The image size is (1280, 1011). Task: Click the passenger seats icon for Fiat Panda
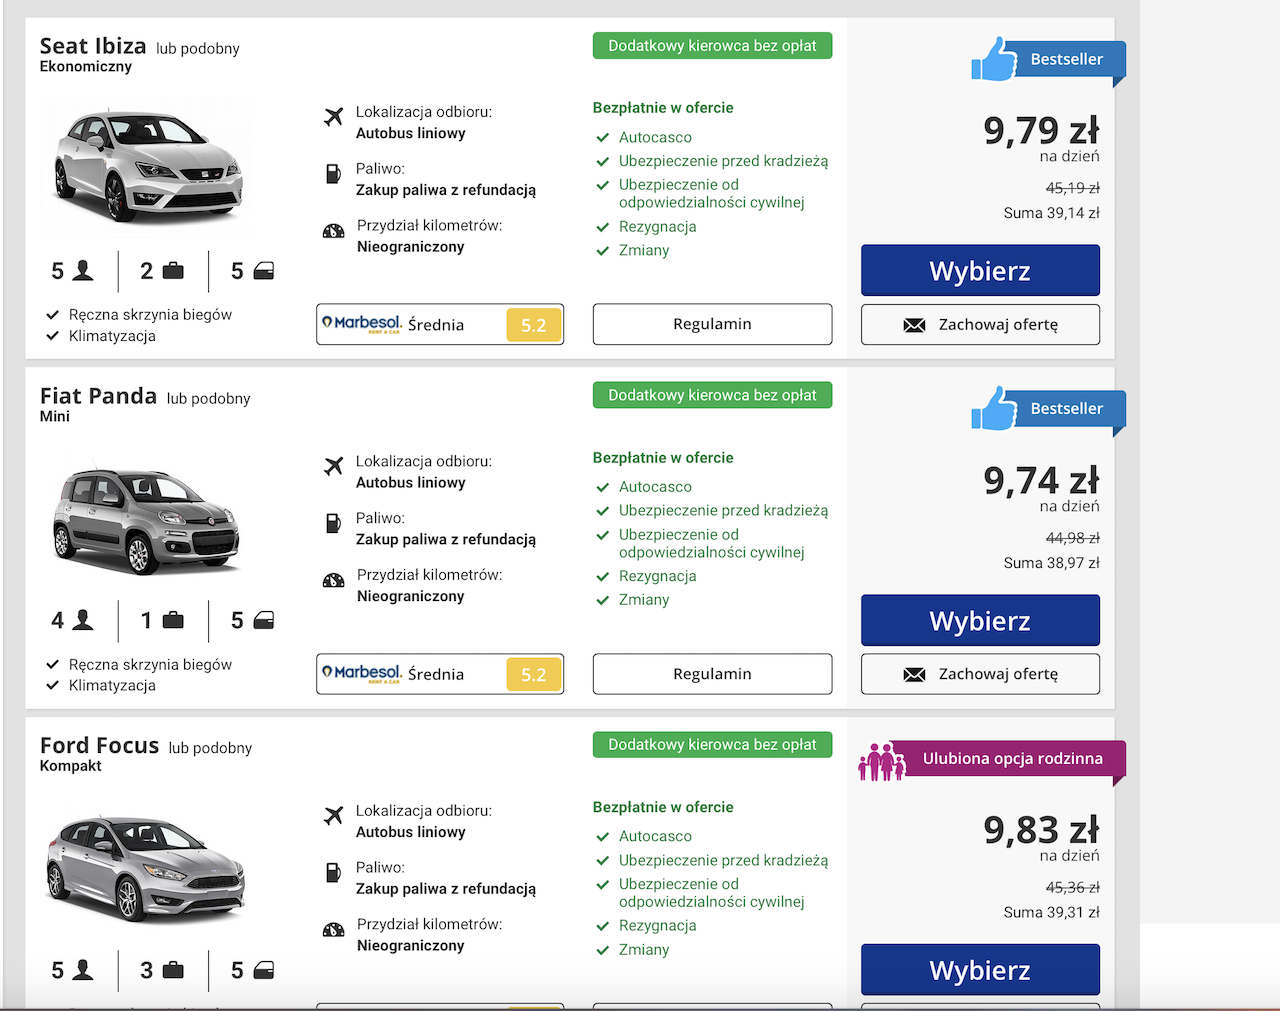pyautogui.click(x=83, y=620)
